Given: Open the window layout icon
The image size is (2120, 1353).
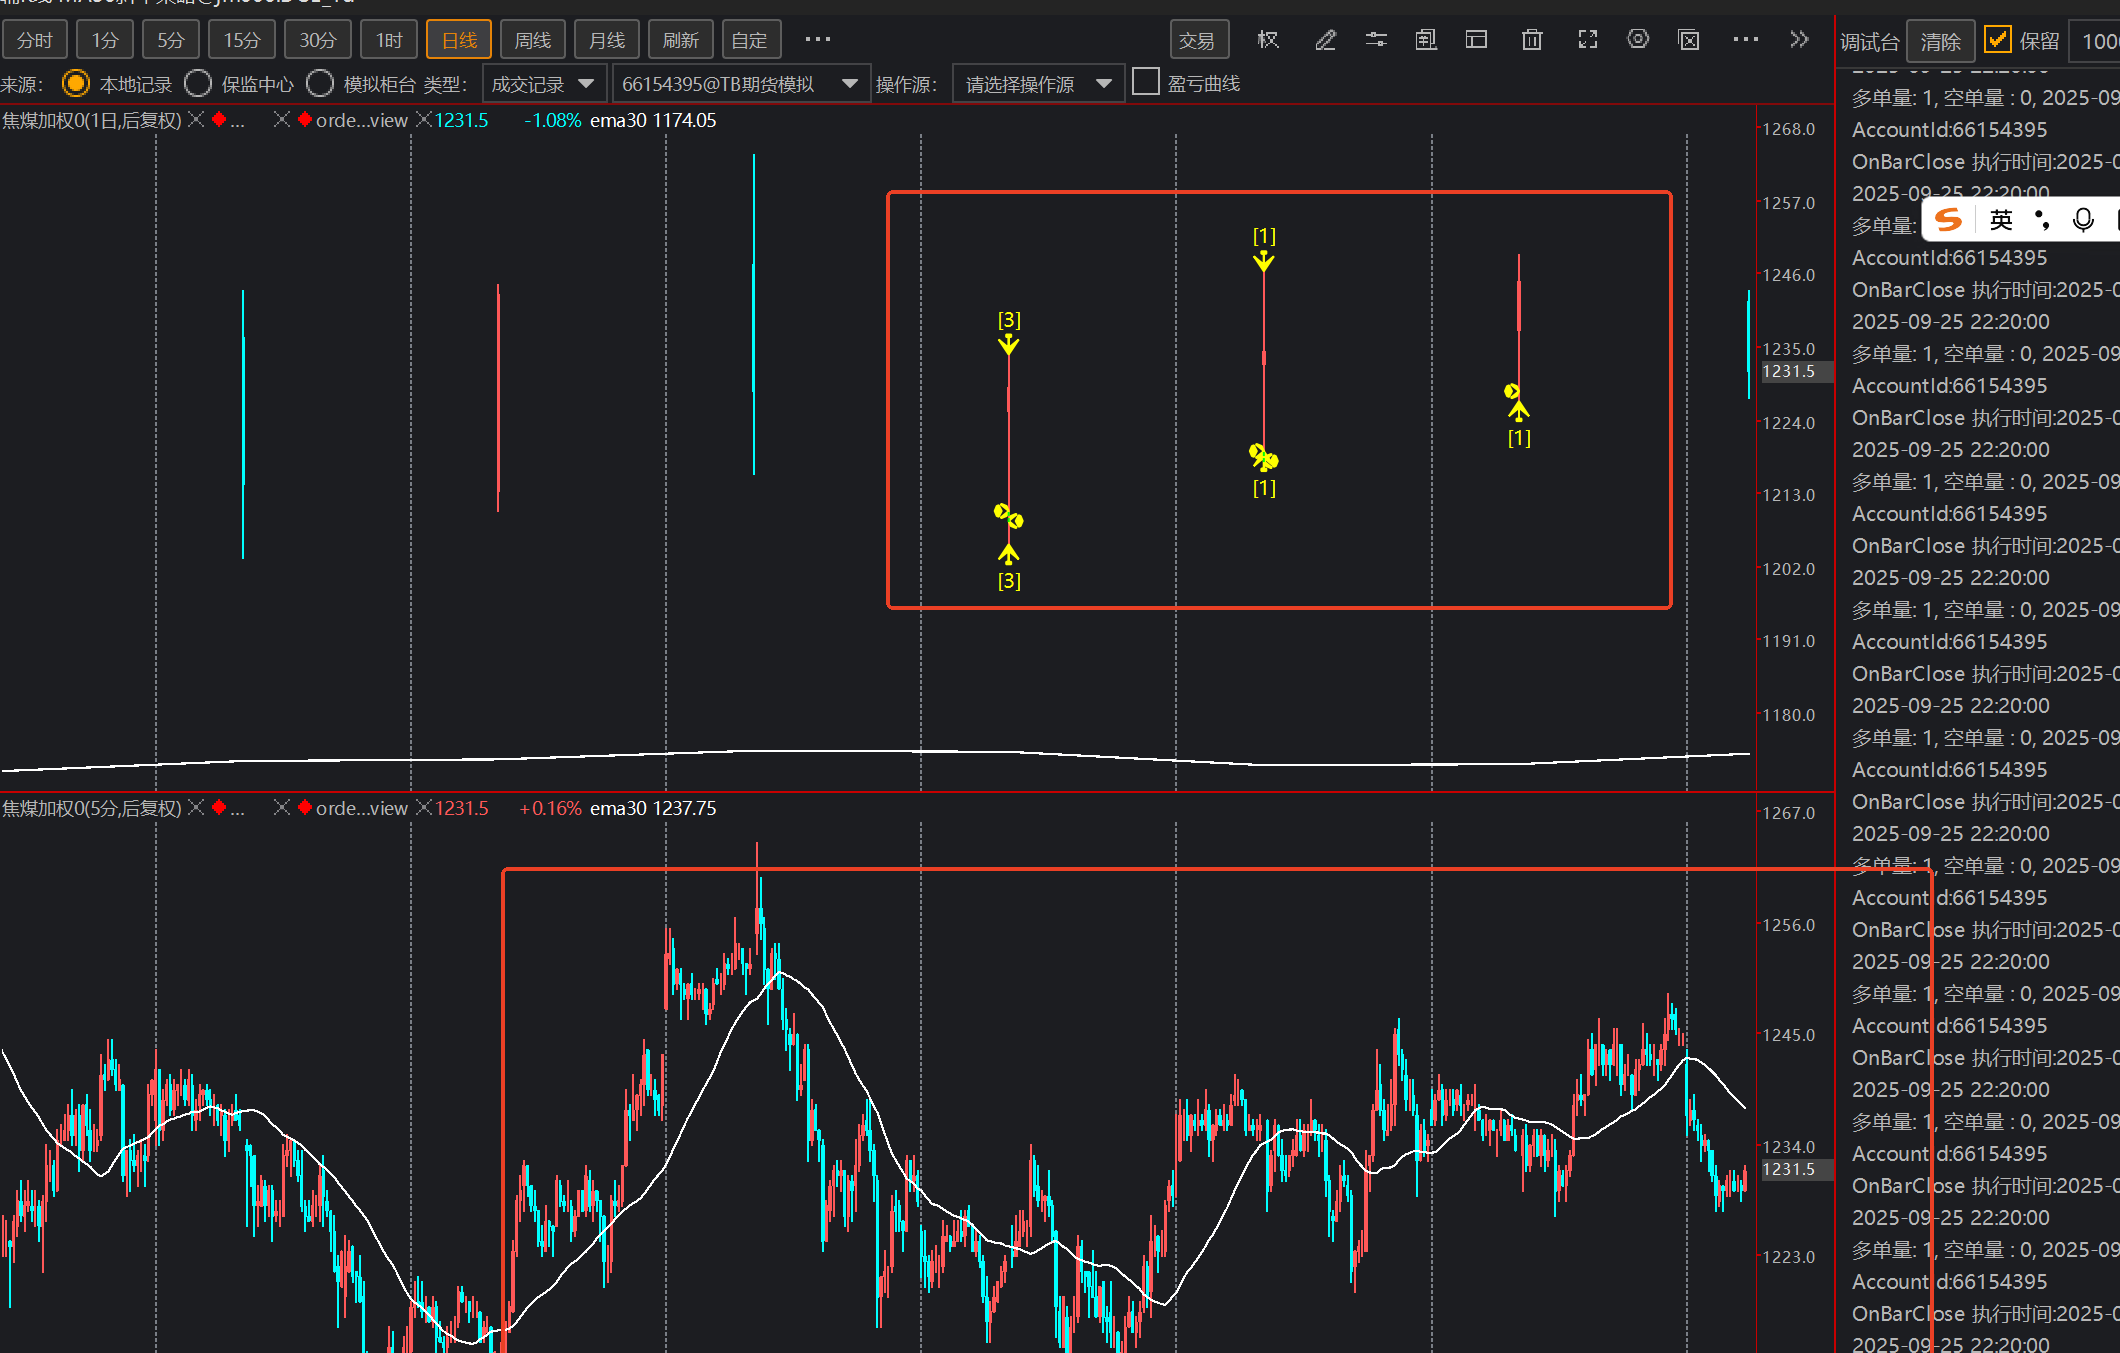Looking at the screenshot, I should (1476, 40).
